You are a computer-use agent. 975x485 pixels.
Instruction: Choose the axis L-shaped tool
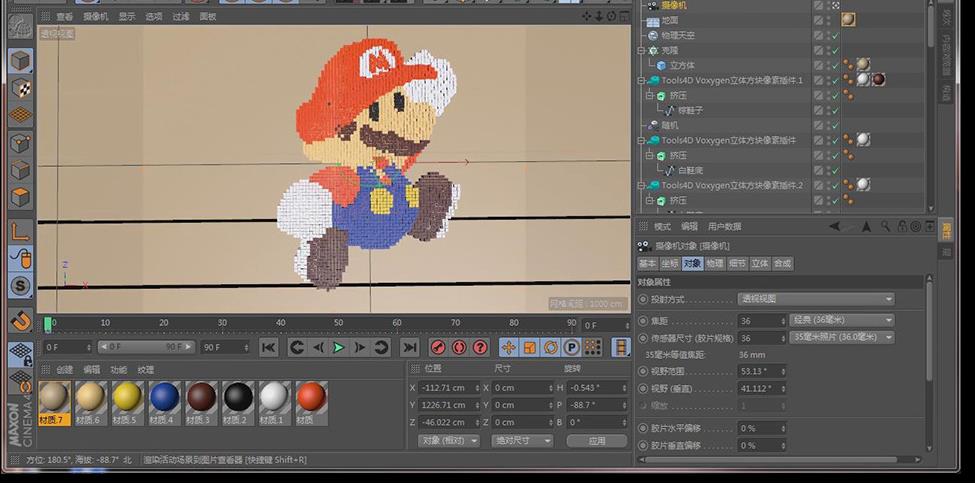(21, 231)
